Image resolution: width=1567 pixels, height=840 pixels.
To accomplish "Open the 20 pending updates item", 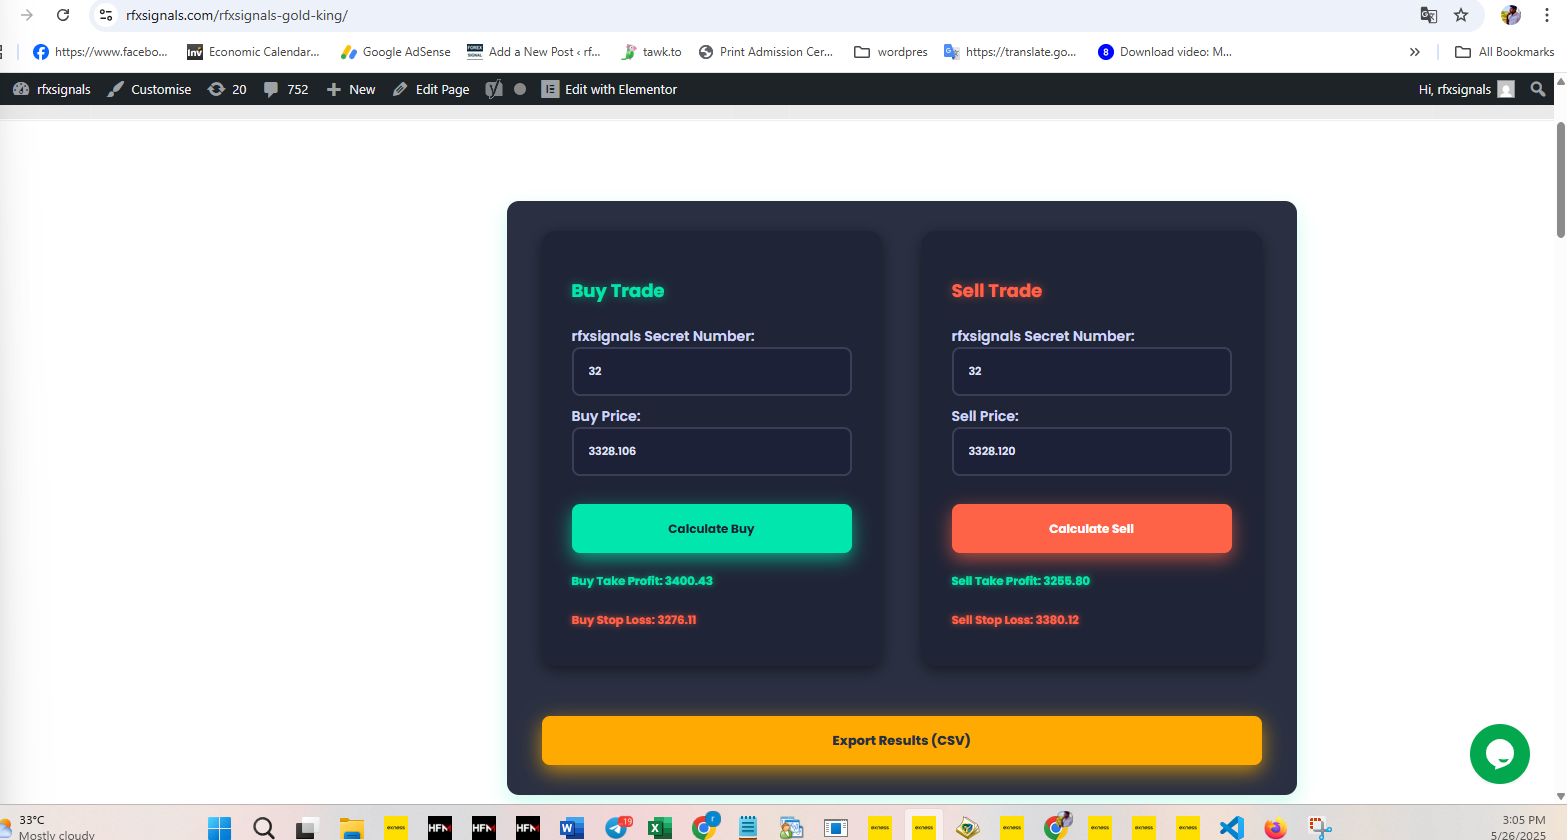I will 227,89.
